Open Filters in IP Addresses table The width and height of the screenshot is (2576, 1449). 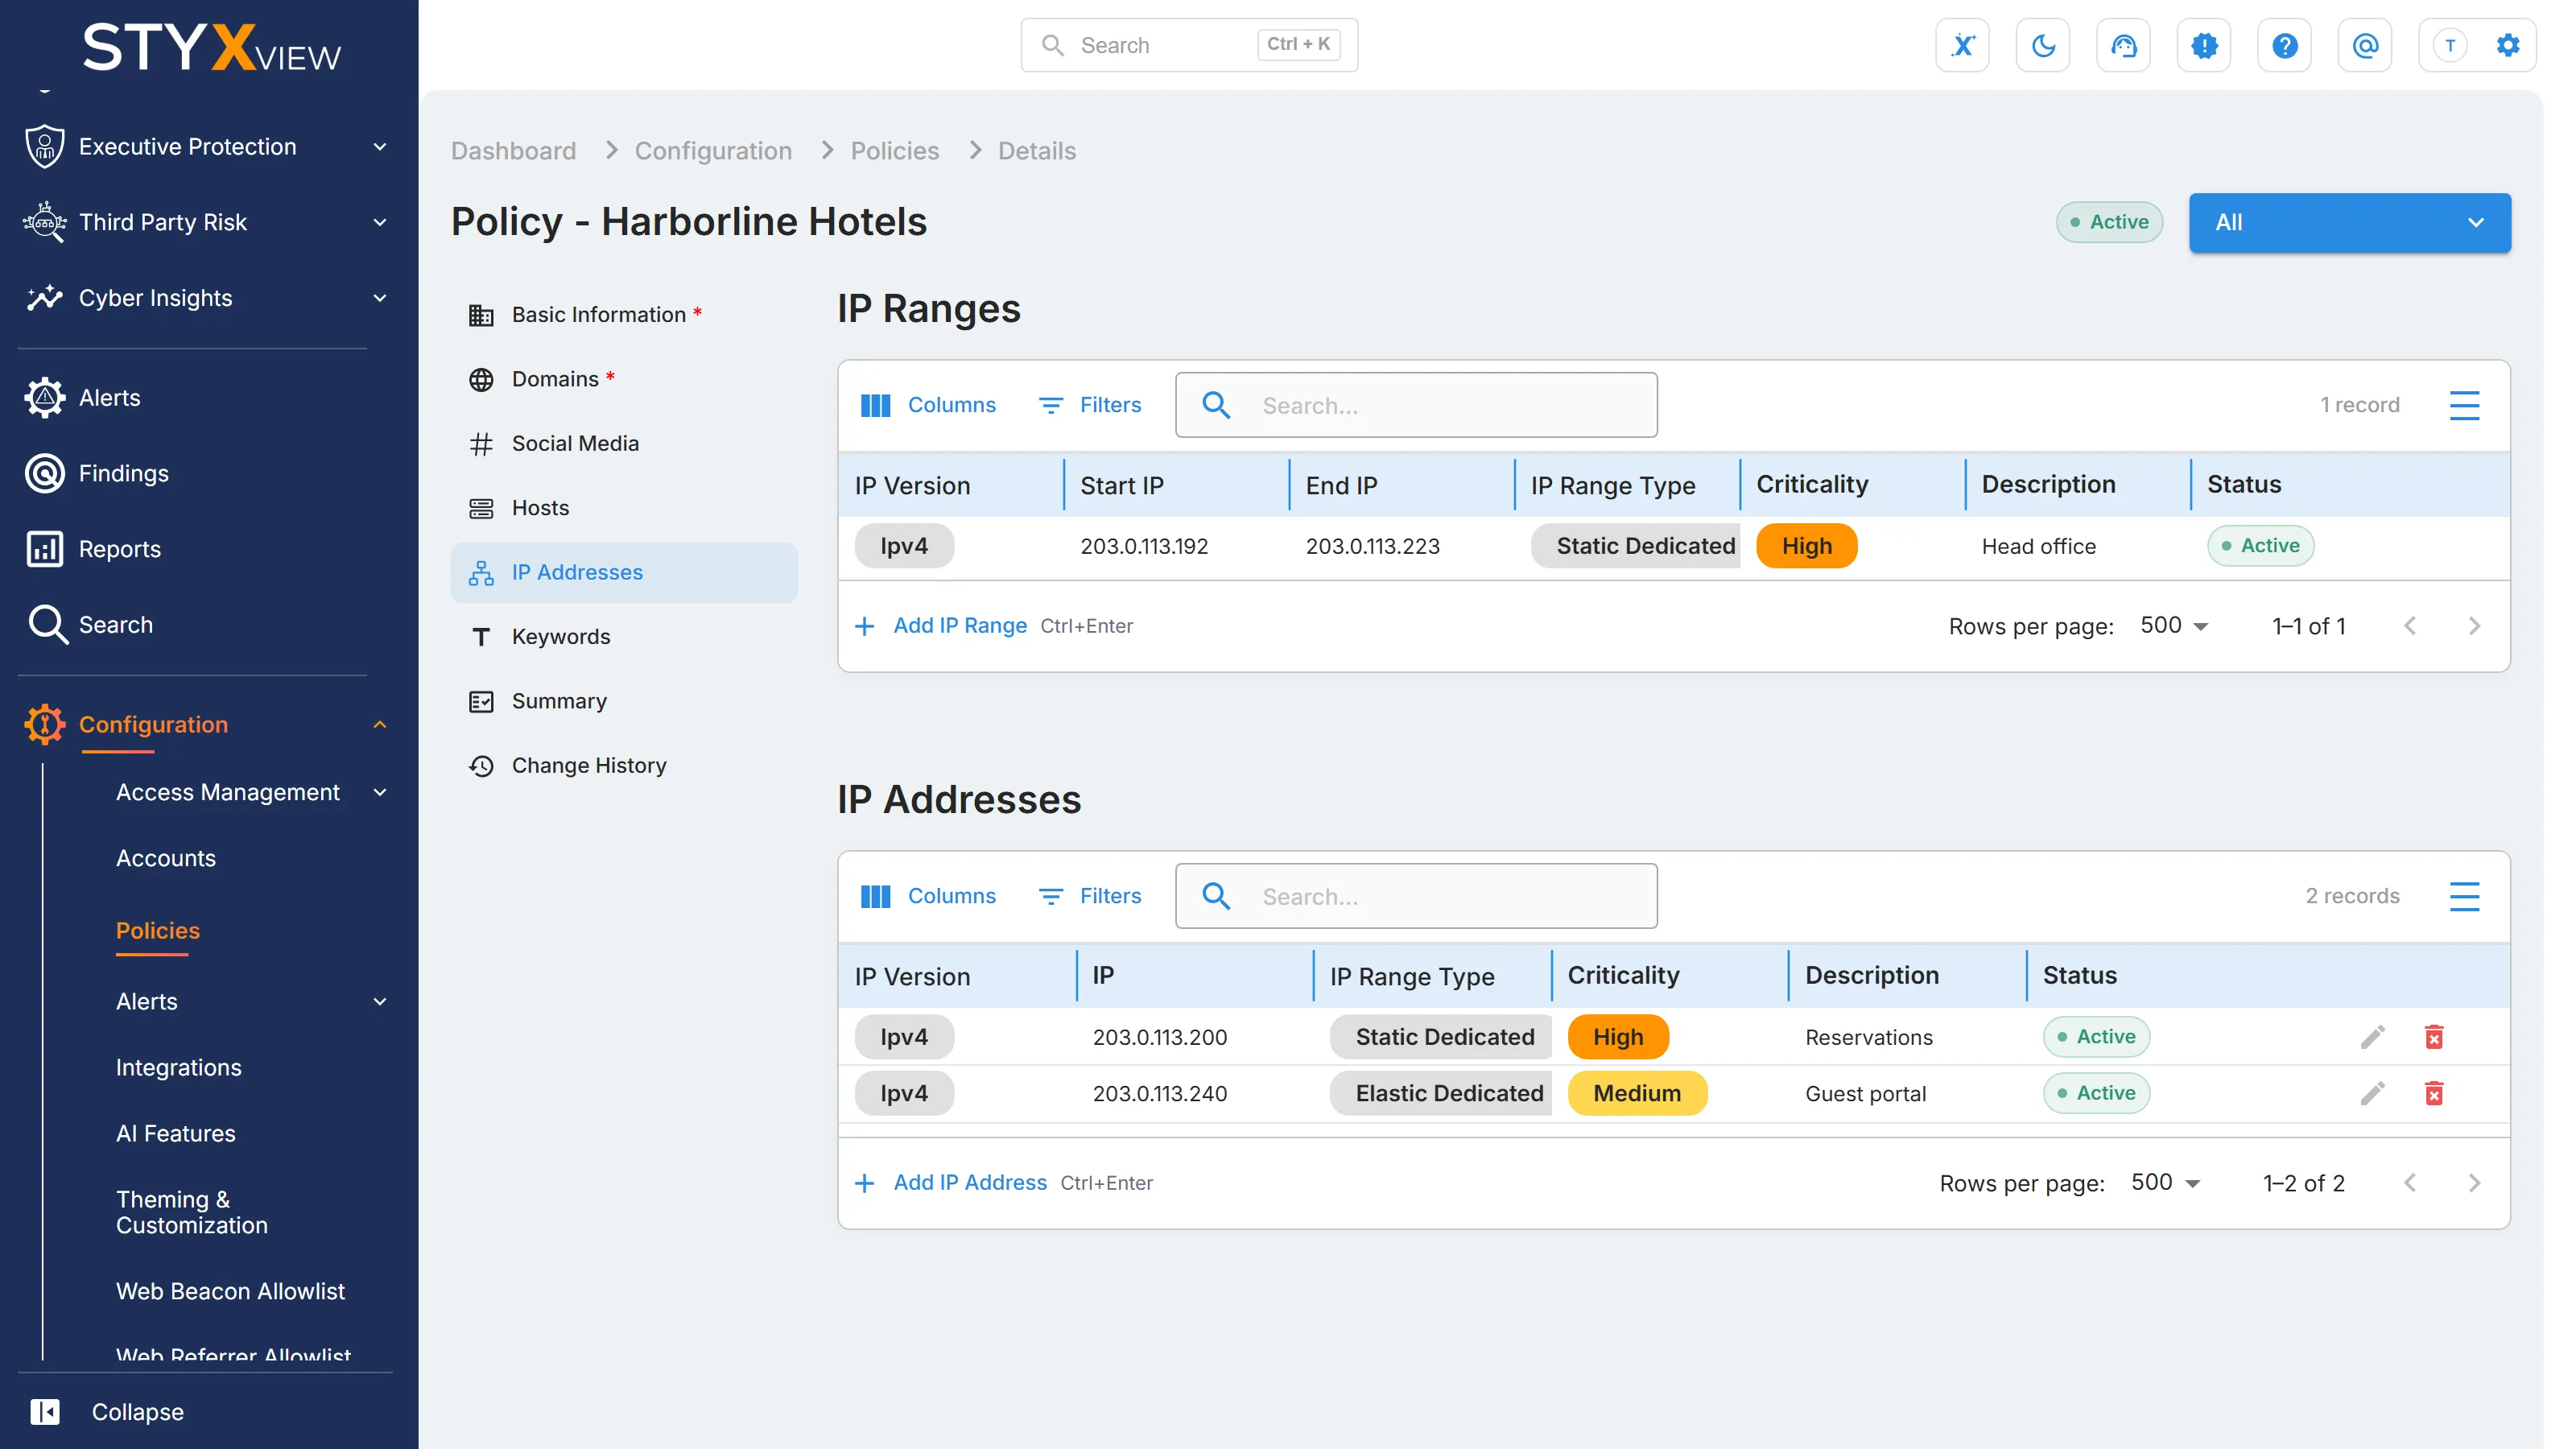tap(1090, 896)
